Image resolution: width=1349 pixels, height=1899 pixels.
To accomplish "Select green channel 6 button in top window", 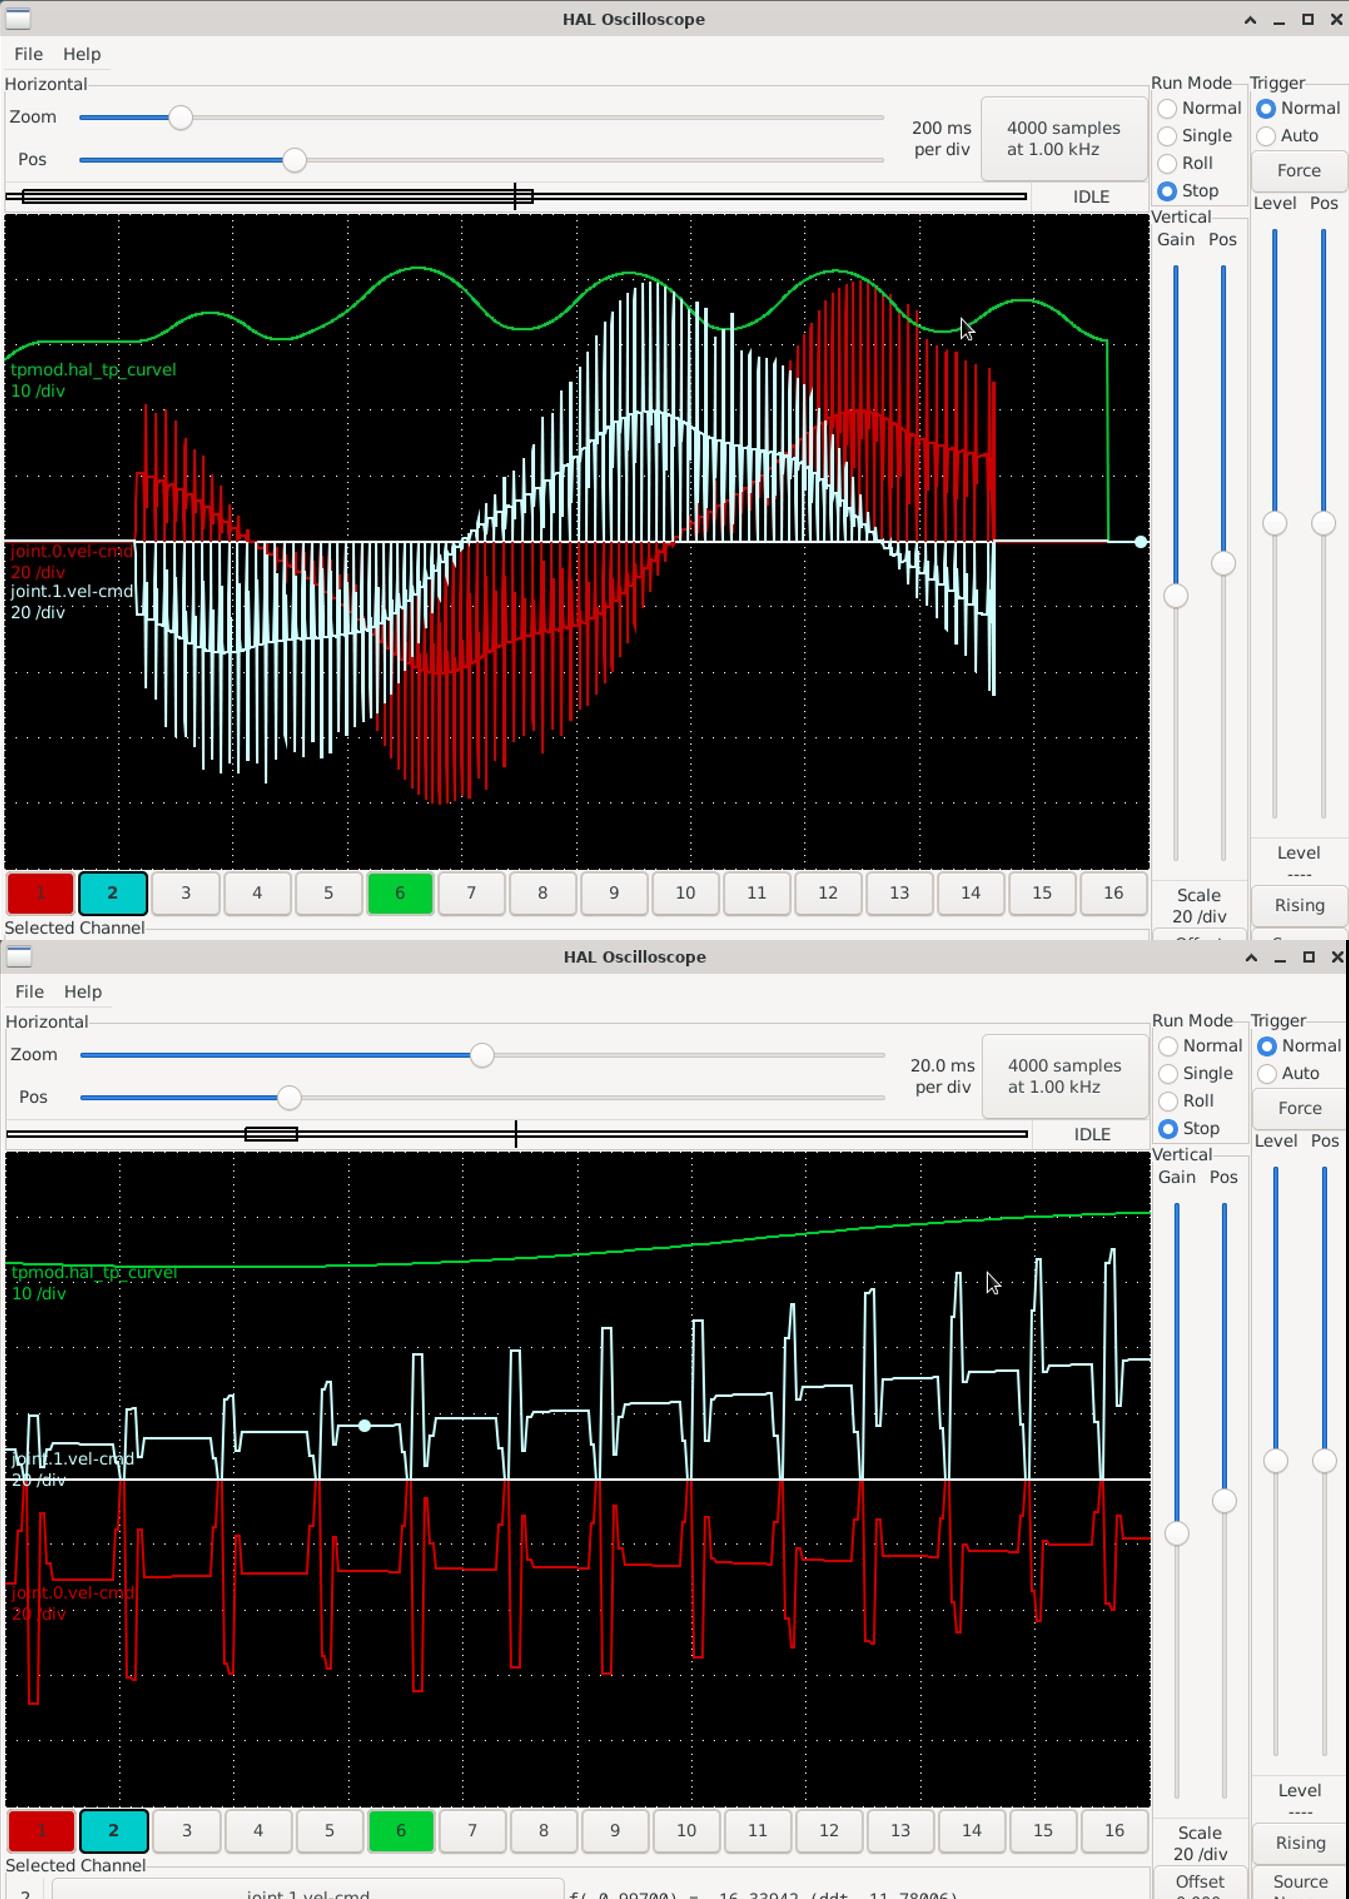I will 400,894.
